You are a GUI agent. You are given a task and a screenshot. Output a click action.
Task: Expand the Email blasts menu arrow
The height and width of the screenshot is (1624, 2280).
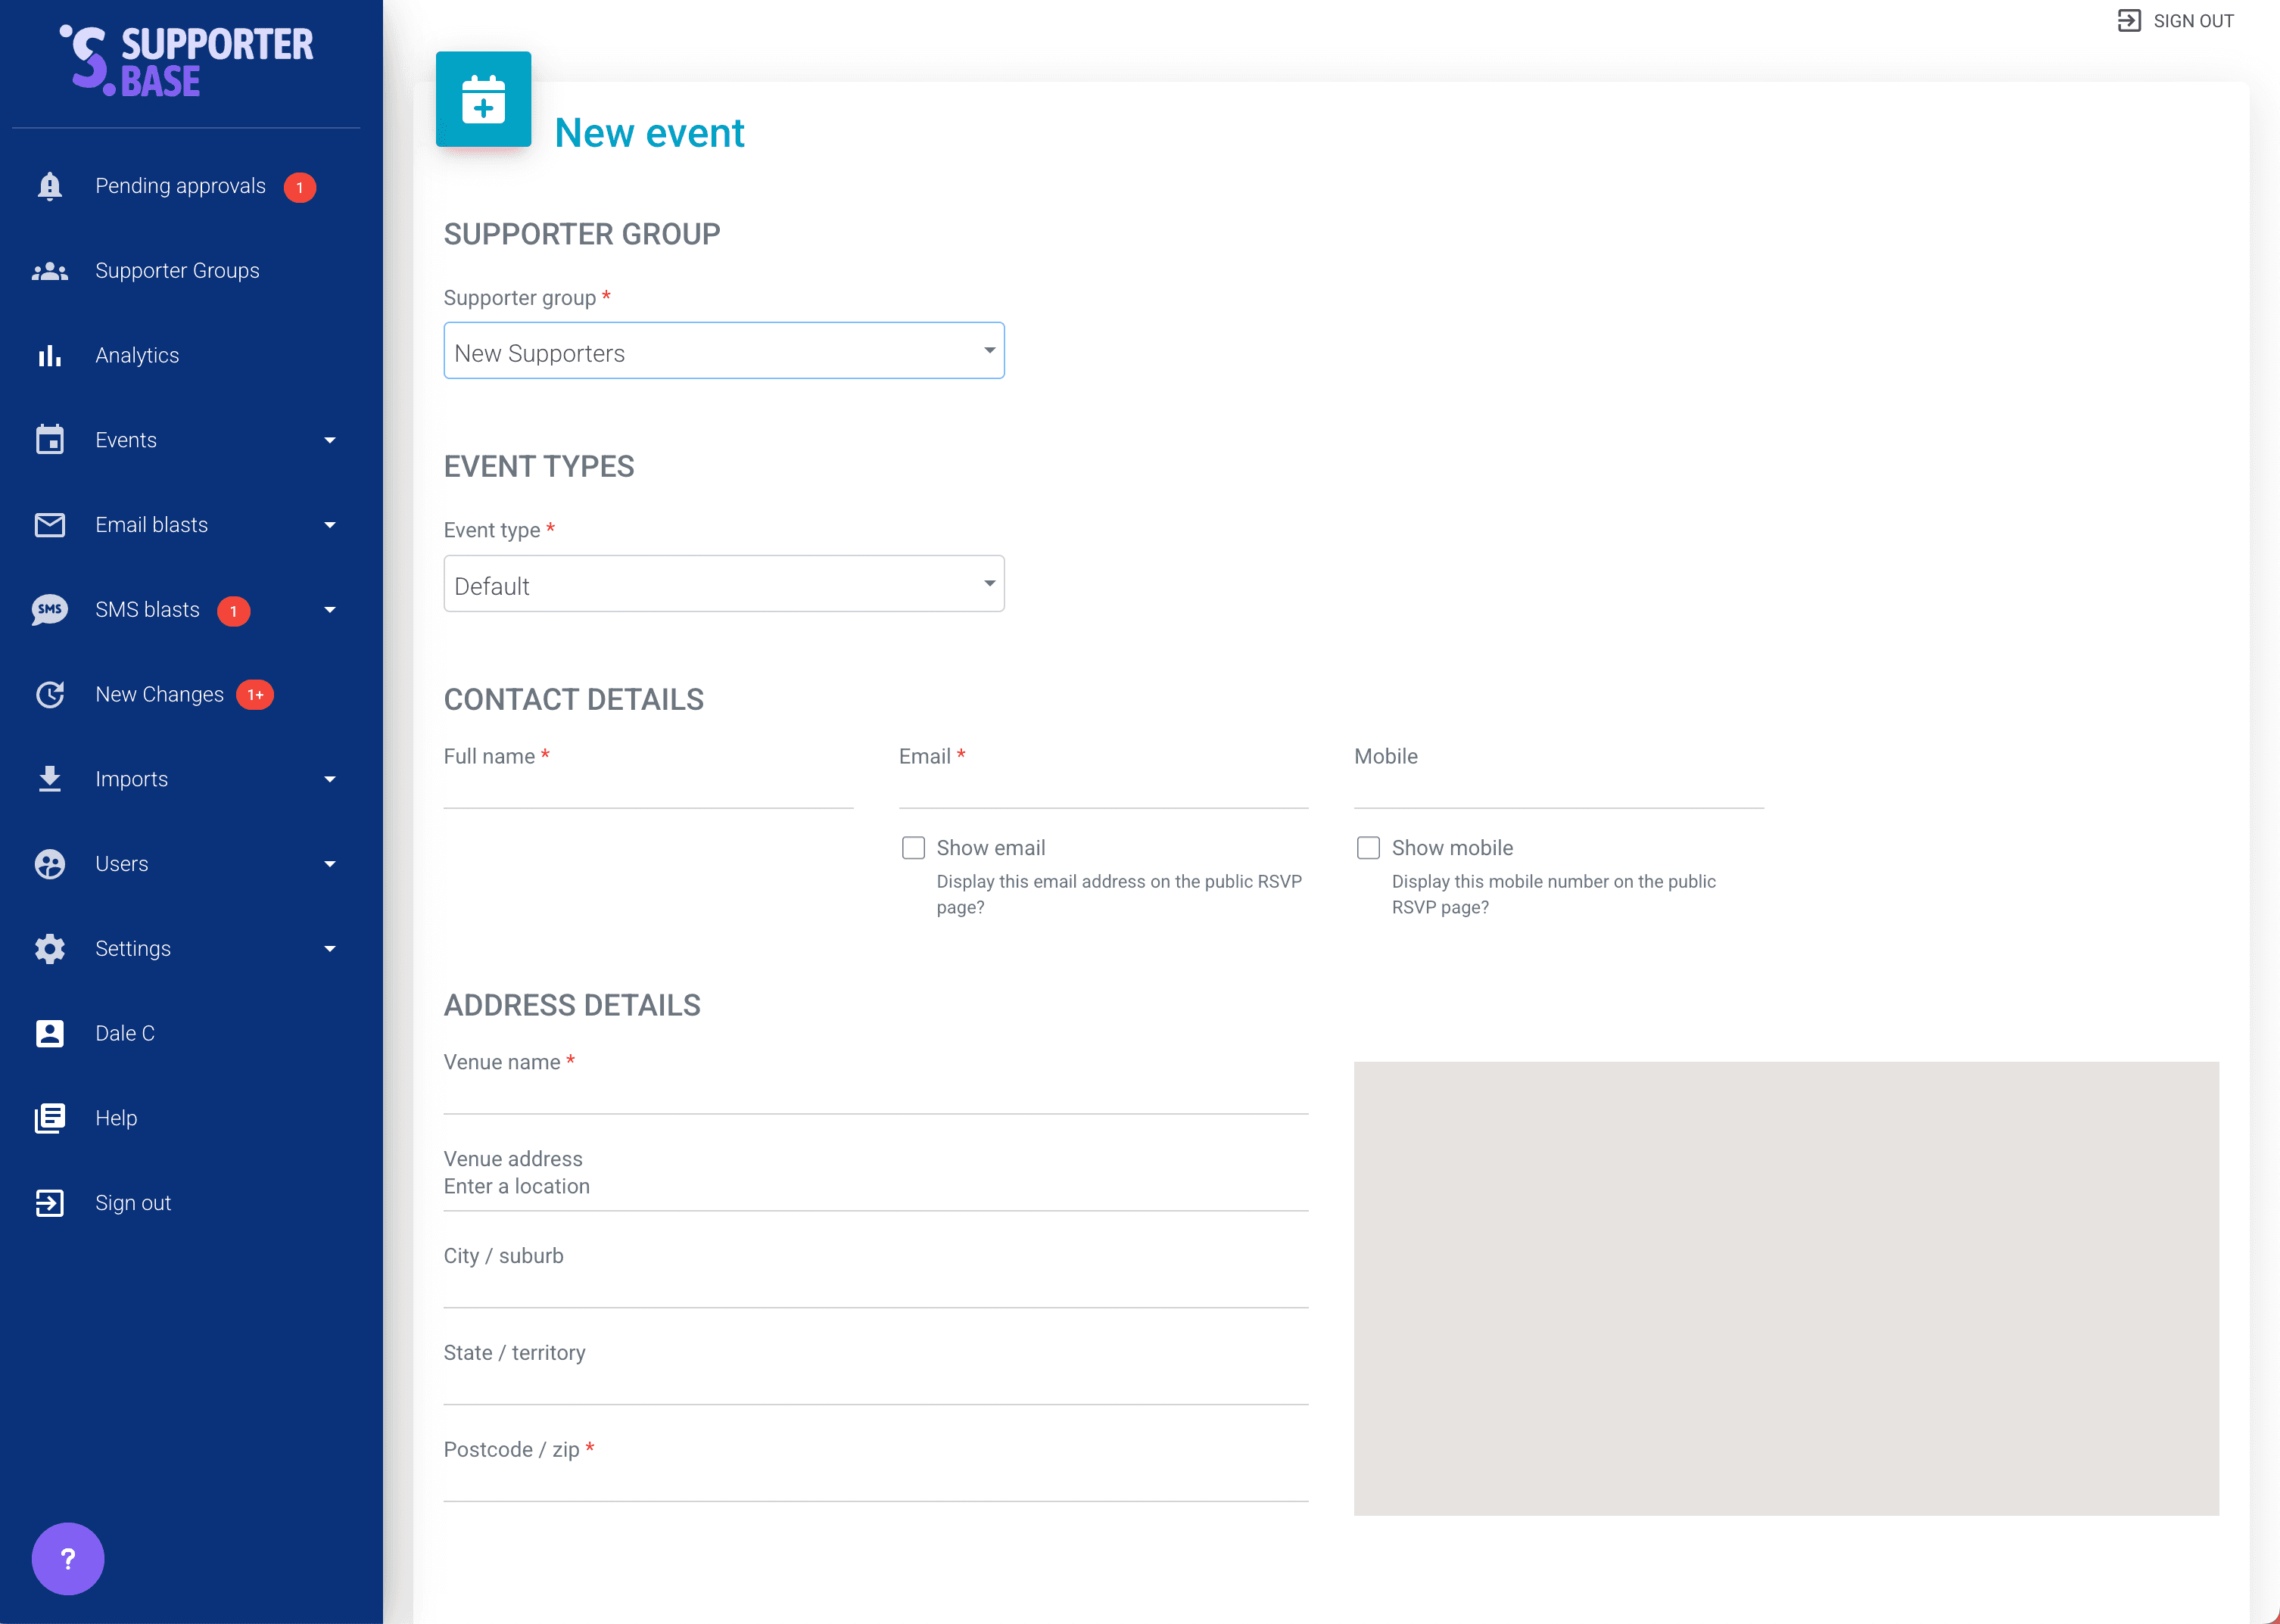pos(330,525)
